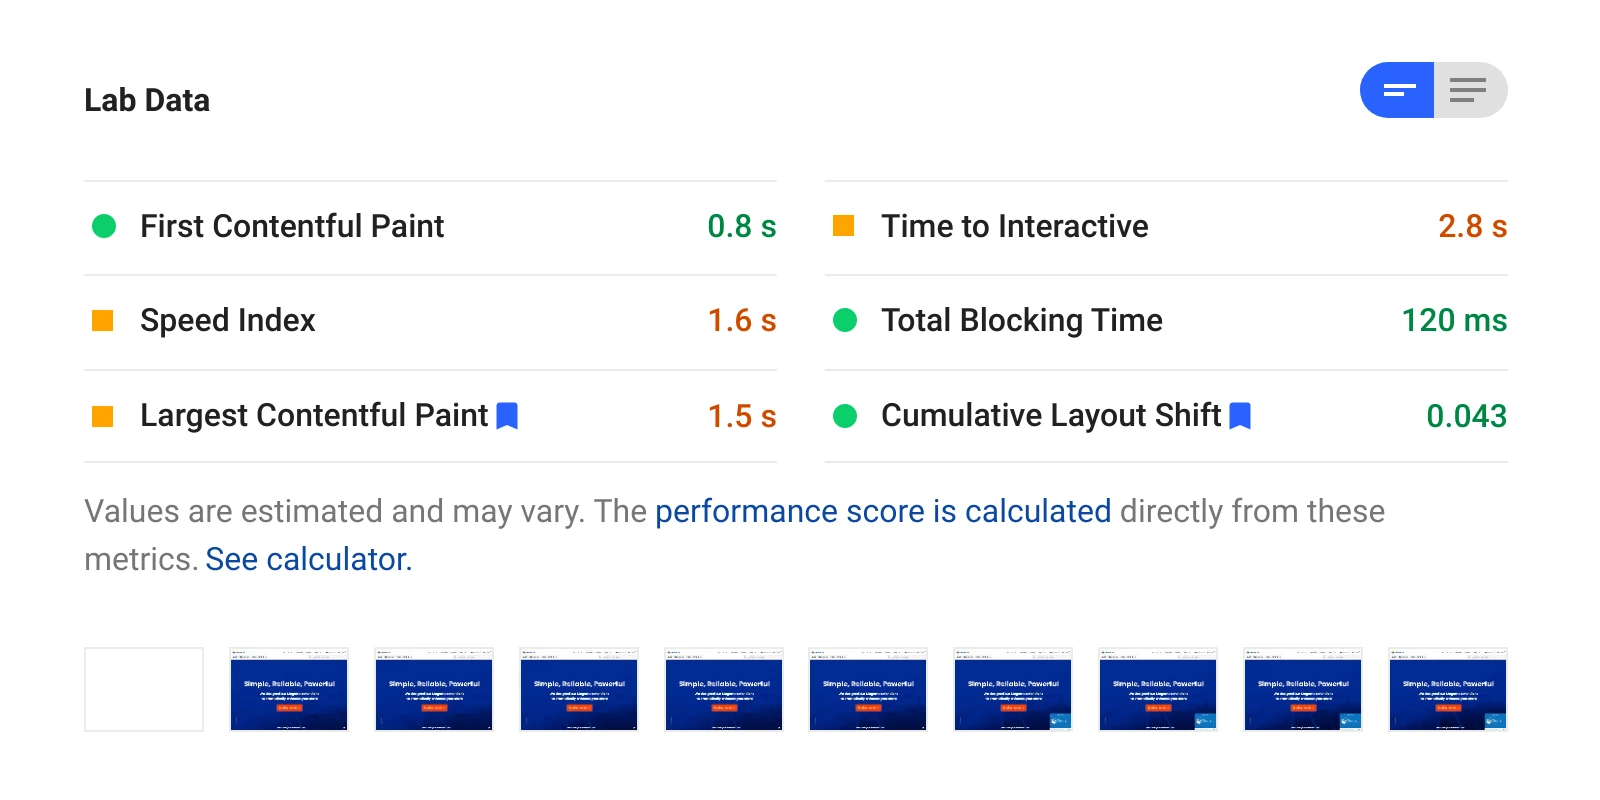The image size is (1600, 800).
Task: Click the green circle beside Total Blocking Time
Action: point(843,320)
